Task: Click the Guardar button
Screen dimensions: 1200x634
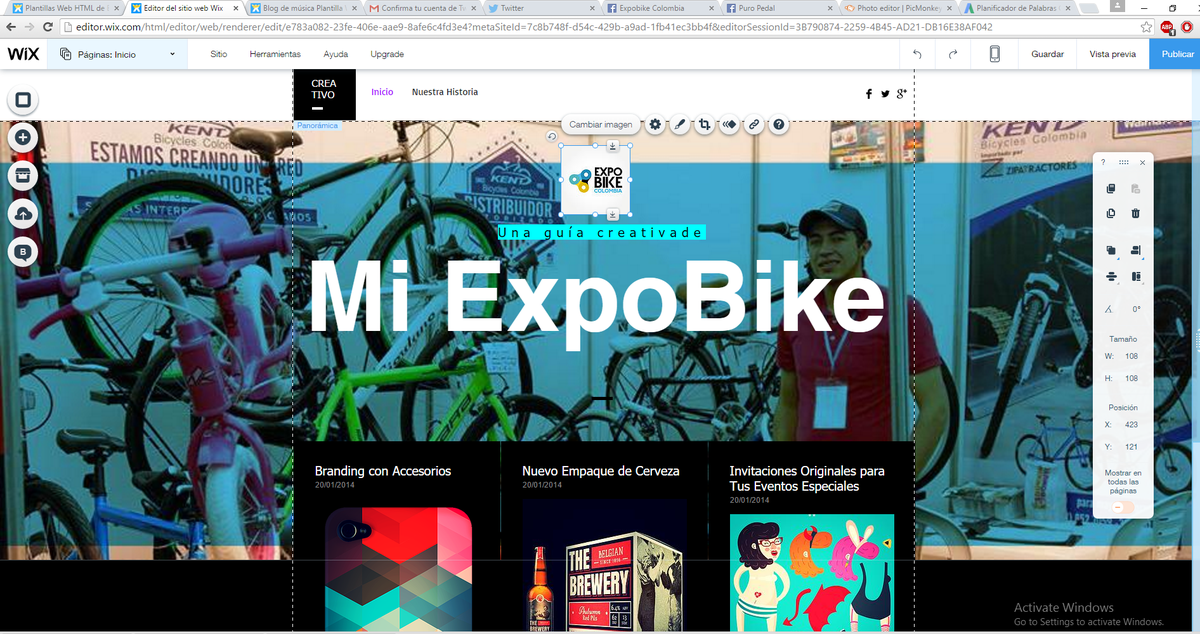Action: pyautogui.click(x=1047, y=54)
